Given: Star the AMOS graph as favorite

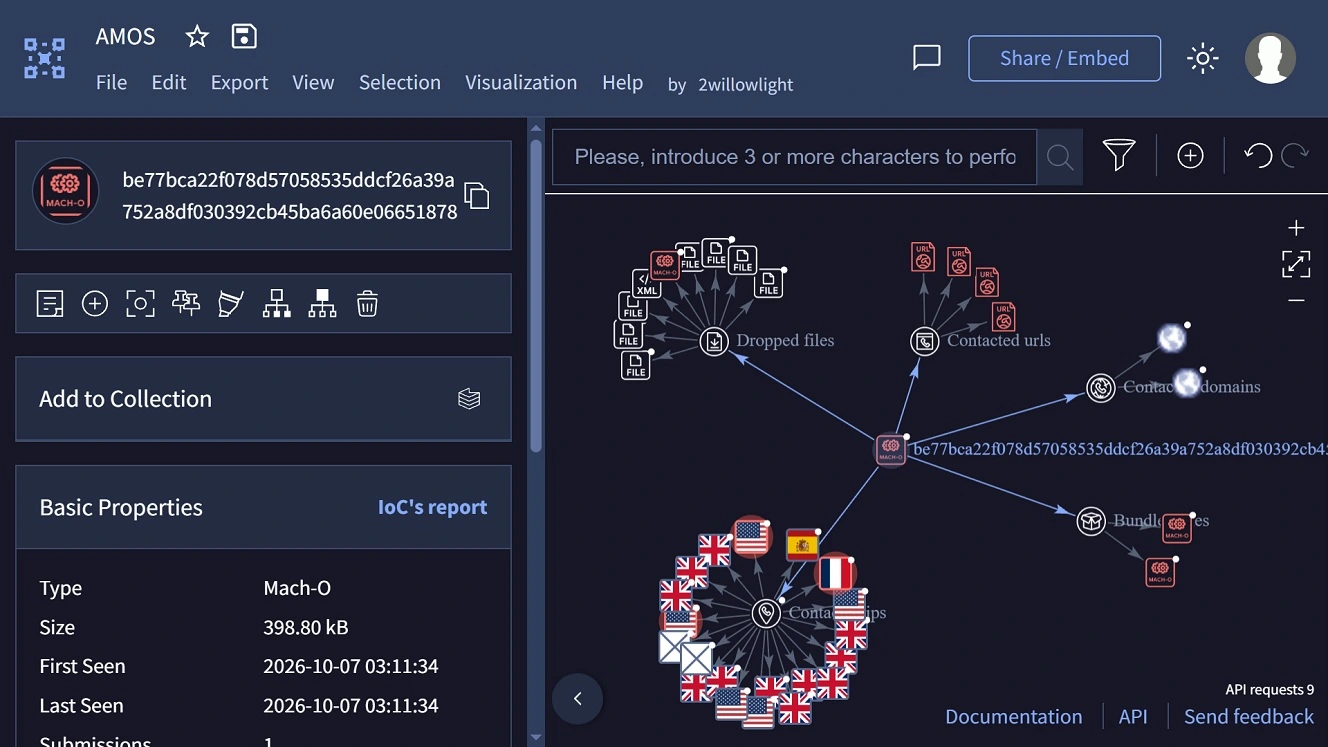Looking at the screenshot, I should pyautogui.click(x=197, y=37).
